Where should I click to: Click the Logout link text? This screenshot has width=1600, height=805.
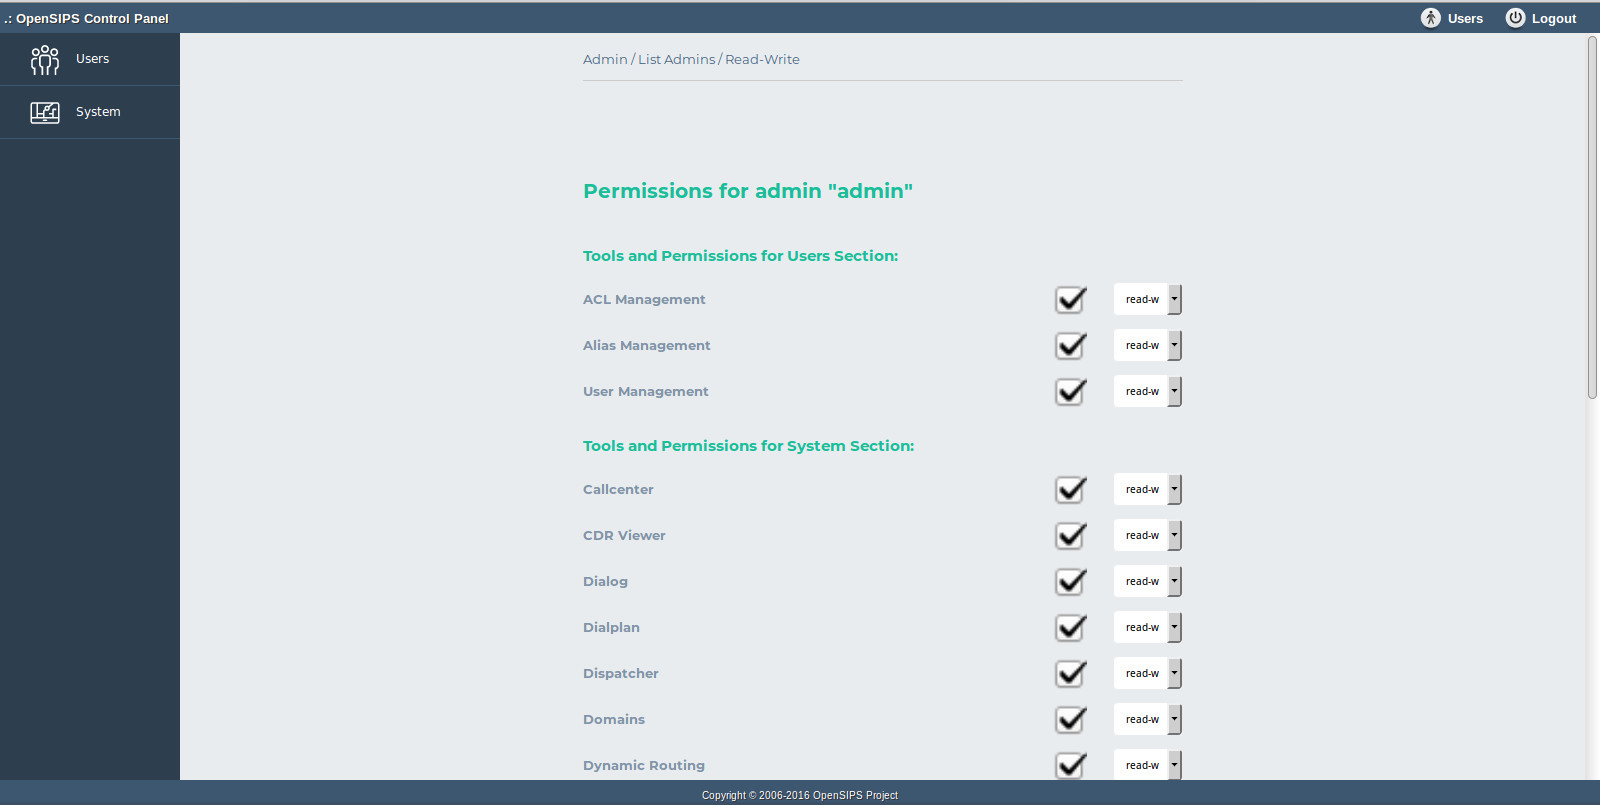(x=1554, y=18)
